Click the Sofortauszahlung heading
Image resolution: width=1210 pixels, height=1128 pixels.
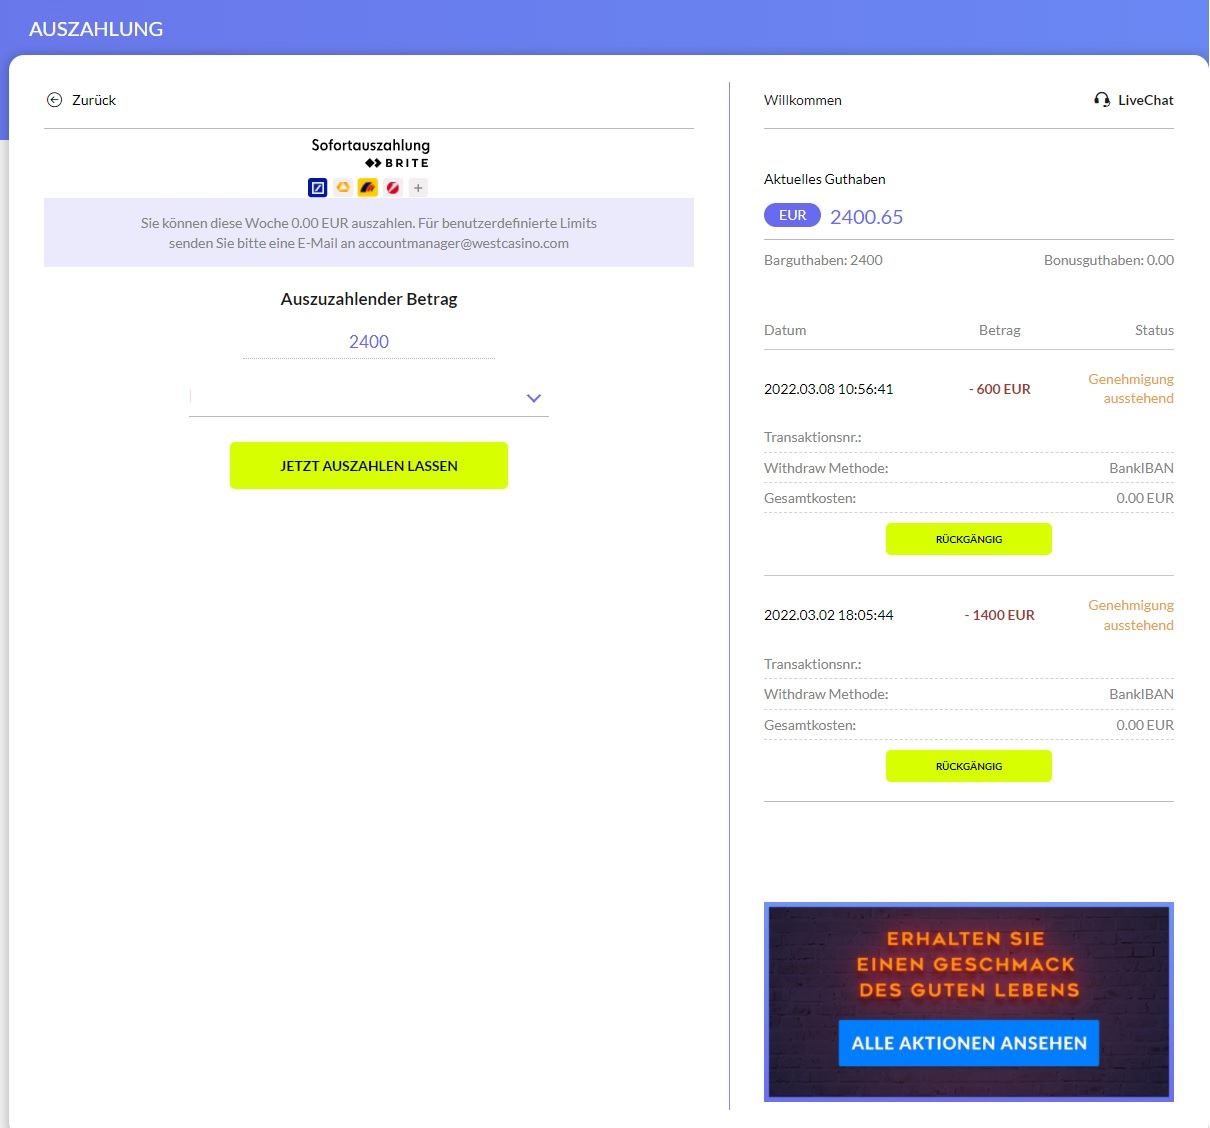click(x=370, y=145)
